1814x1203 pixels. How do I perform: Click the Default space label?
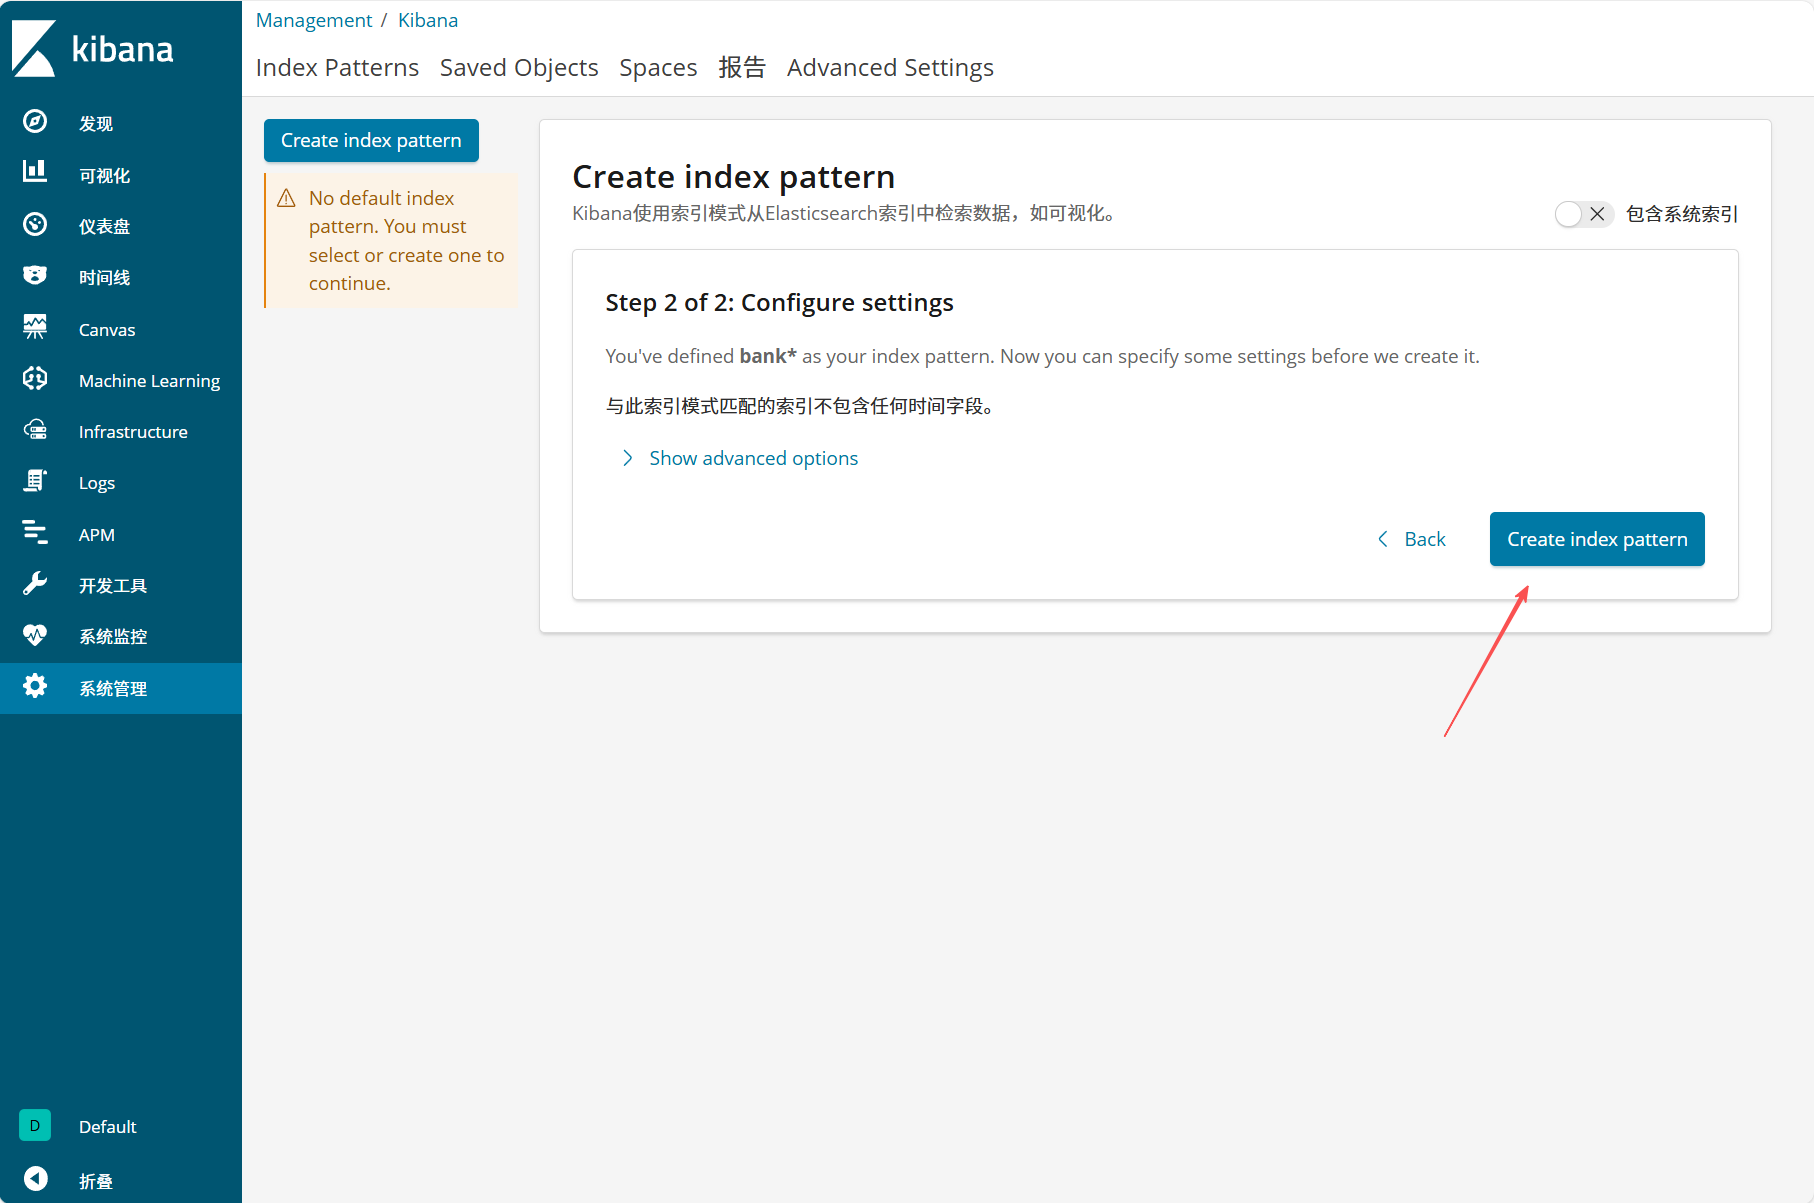(x=107, y=1127)
